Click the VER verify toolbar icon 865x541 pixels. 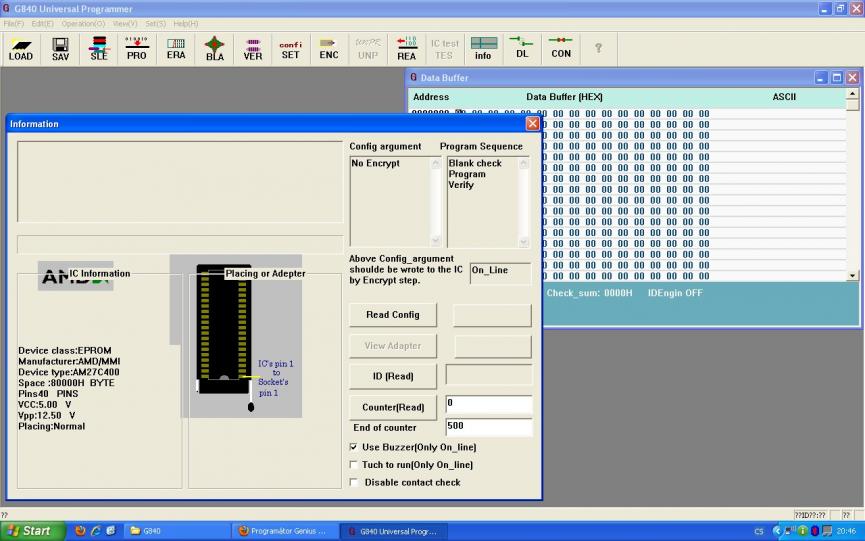253,49
